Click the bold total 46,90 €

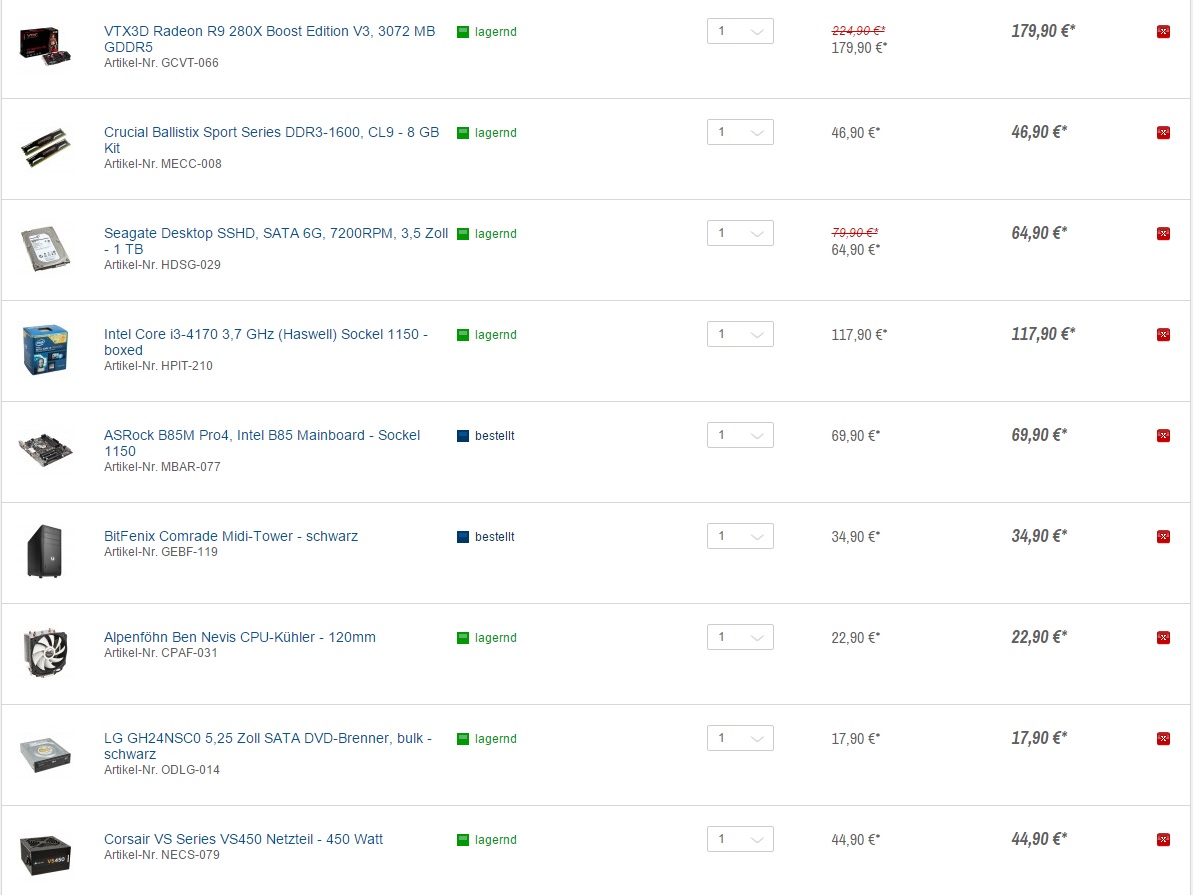tap(1039, 132)
